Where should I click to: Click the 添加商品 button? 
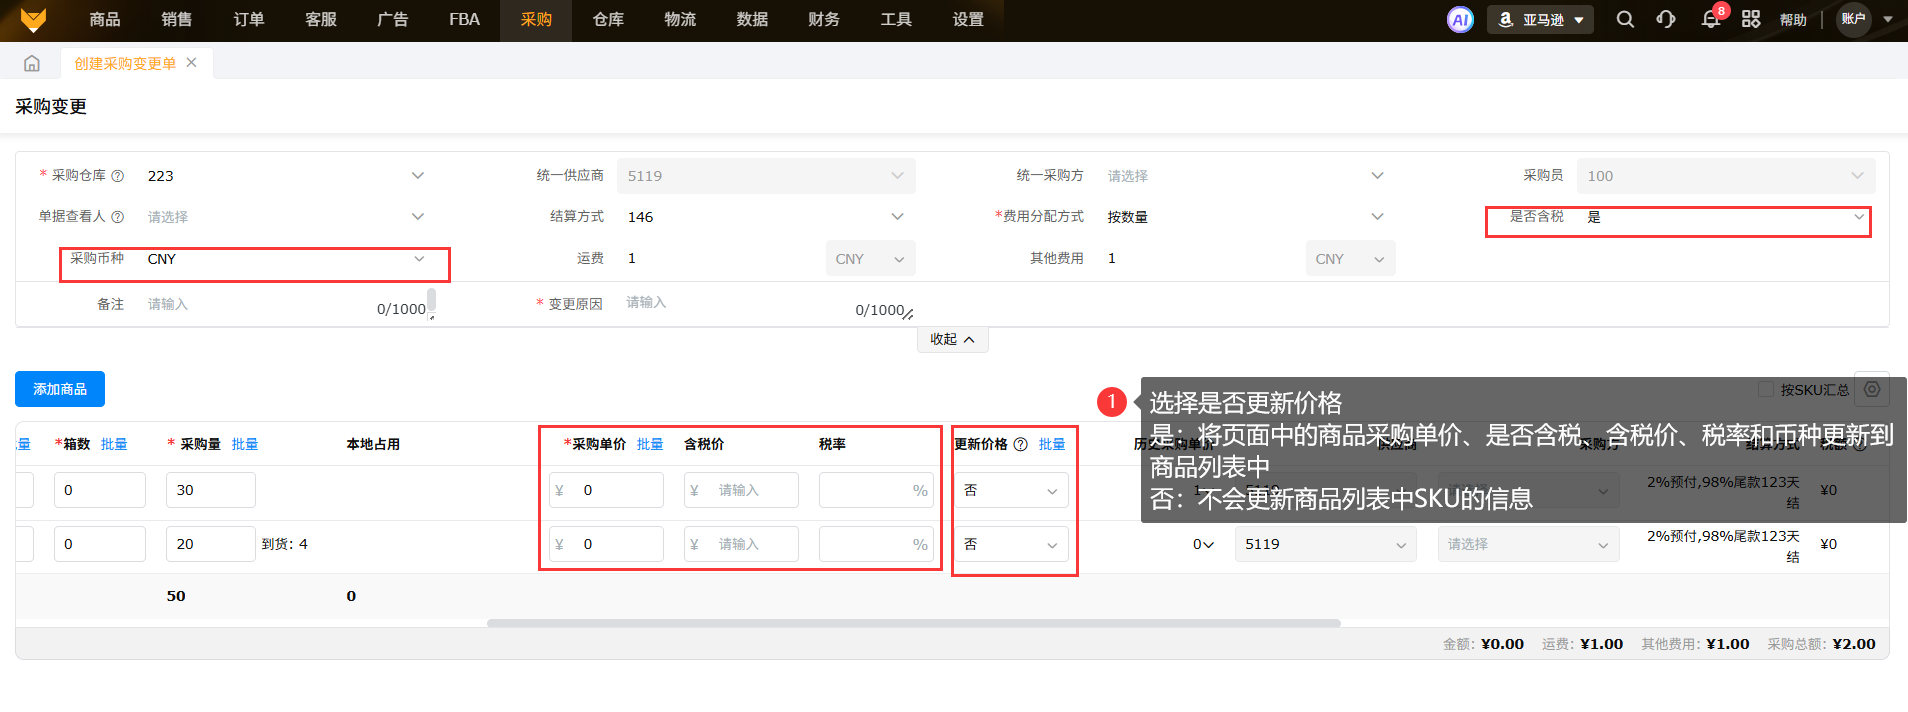[x=60, y=389]
